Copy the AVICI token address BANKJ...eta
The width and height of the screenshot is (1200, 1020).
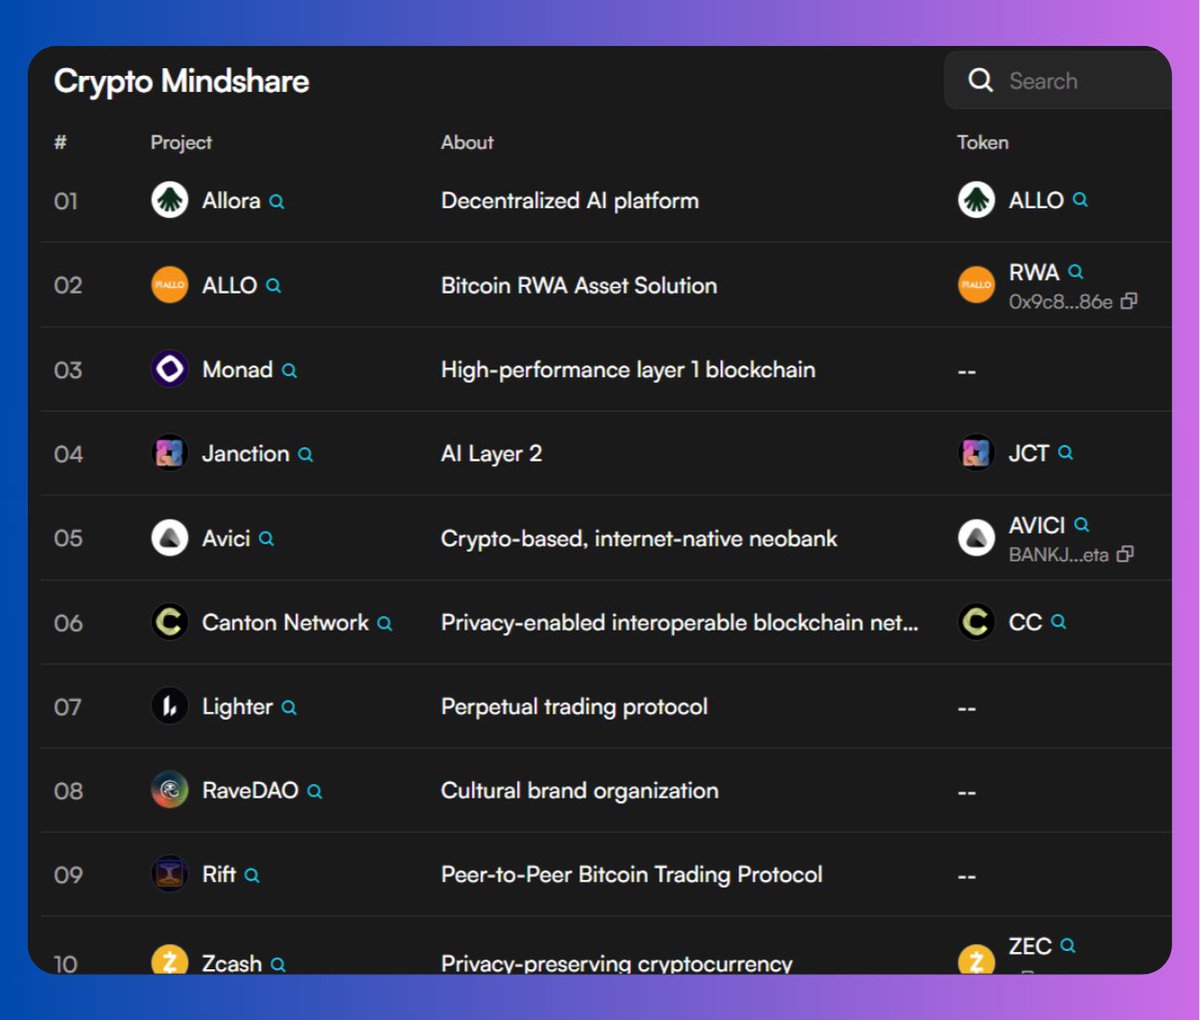point(1125,554)
